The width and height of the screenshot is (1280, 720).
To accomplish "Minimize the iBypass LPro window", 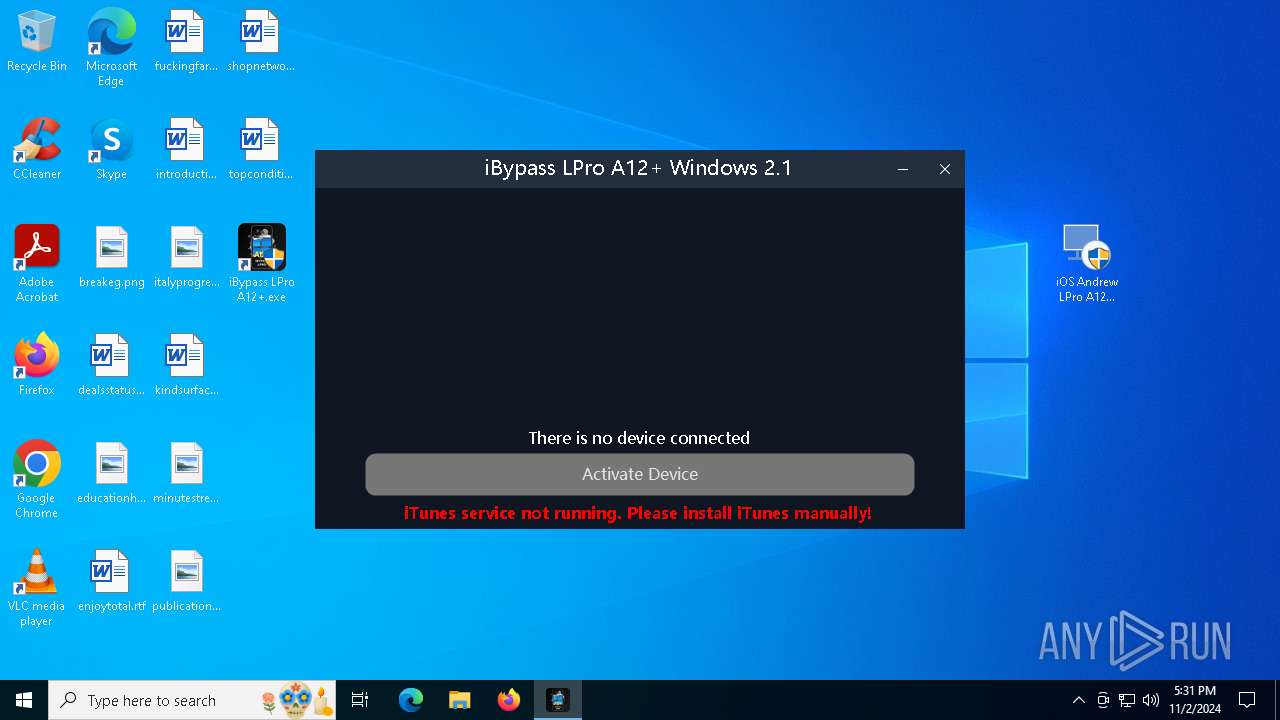I will (x=903, y=169).
